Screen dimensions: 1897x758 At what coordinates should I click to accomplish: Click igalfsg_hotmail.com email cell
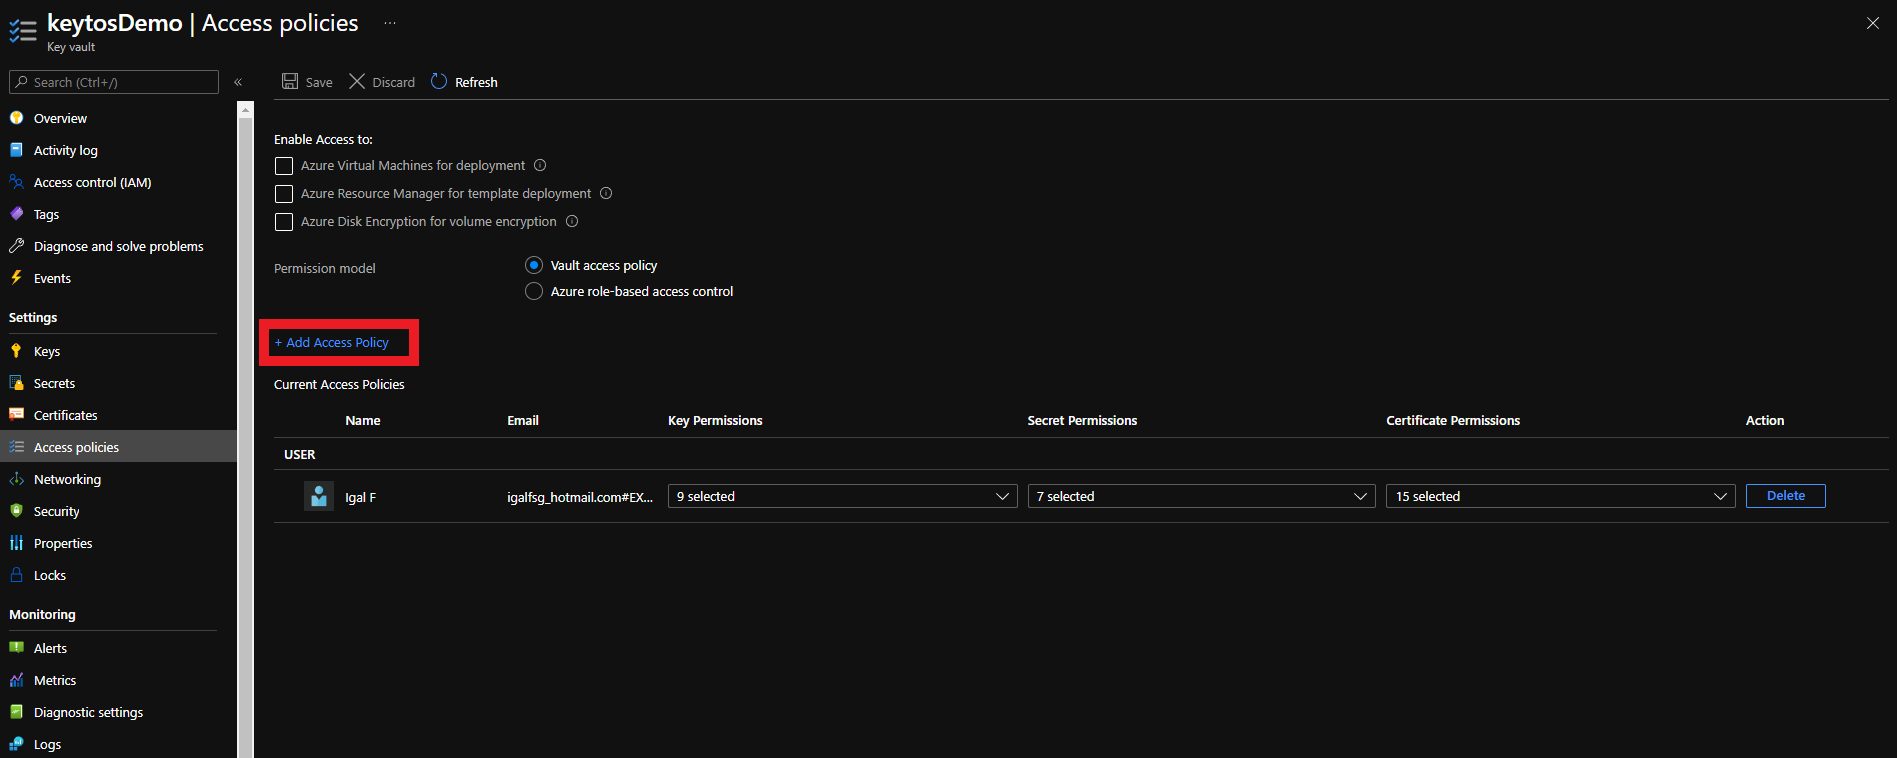[580, 497]
